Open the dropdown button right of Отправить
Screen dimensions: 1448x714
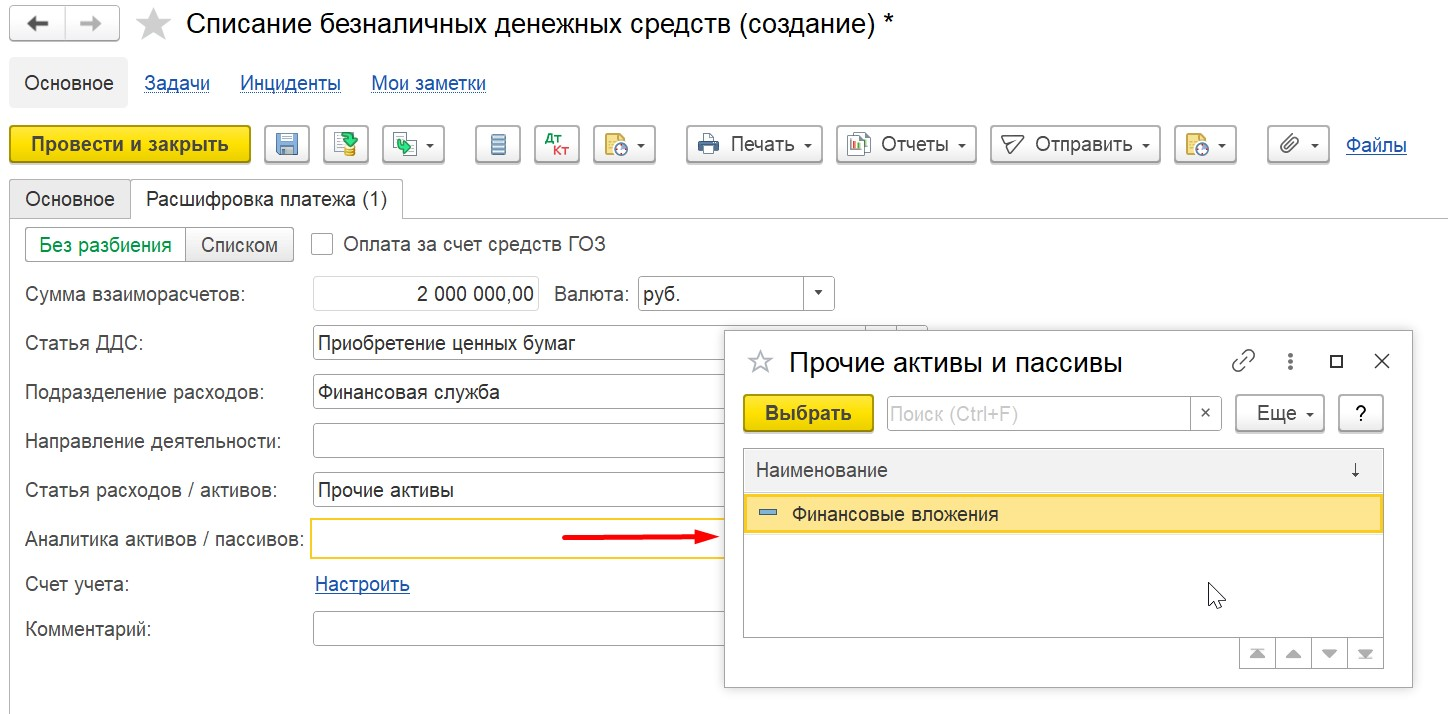(x=1206, y=144)
